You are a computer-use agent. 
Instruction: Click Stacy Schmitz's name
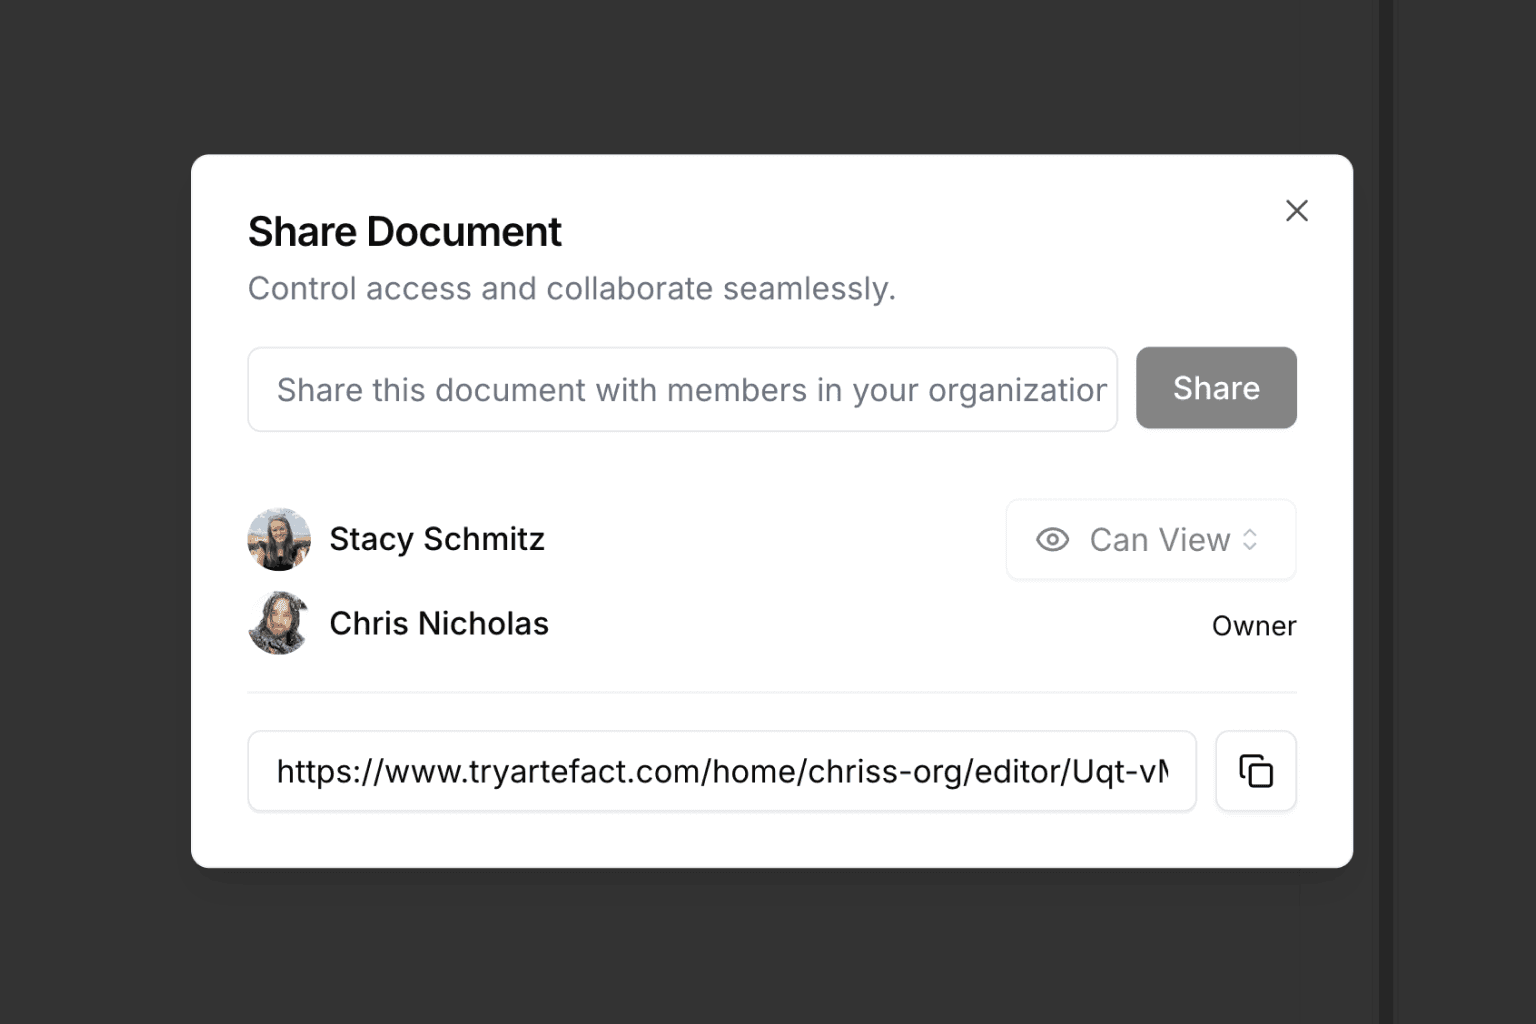coord(437,539)
